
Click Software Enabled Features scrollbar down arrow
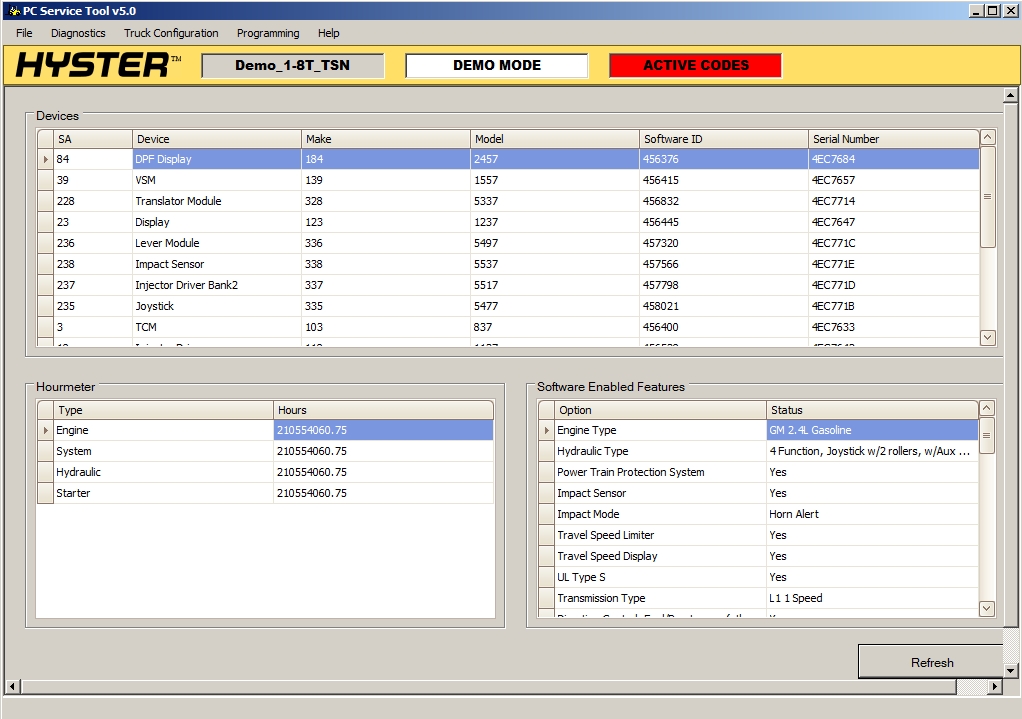987,608
